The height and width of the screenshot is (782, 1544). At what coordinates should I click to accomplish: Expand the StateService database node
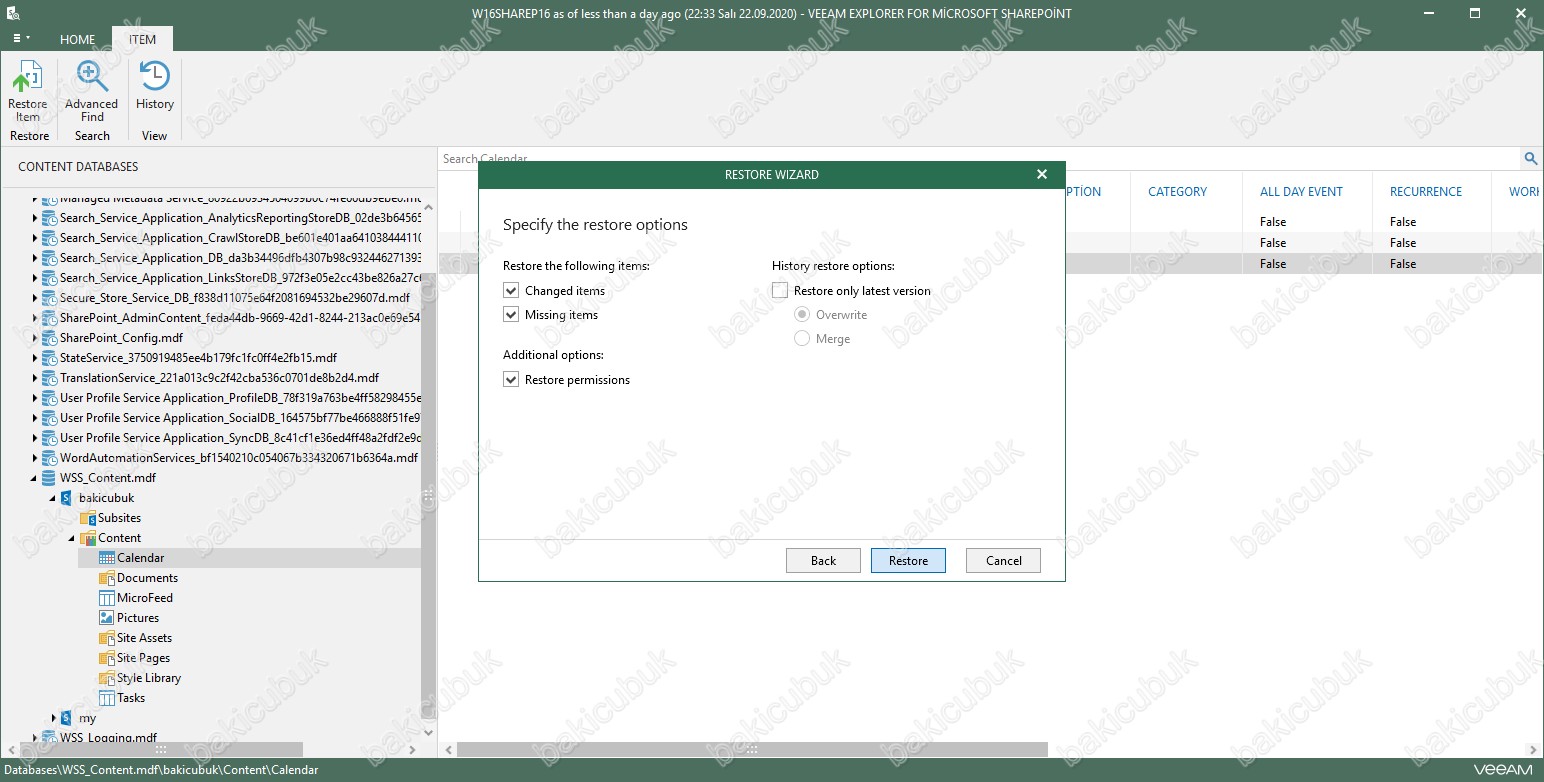coord(35,358)
